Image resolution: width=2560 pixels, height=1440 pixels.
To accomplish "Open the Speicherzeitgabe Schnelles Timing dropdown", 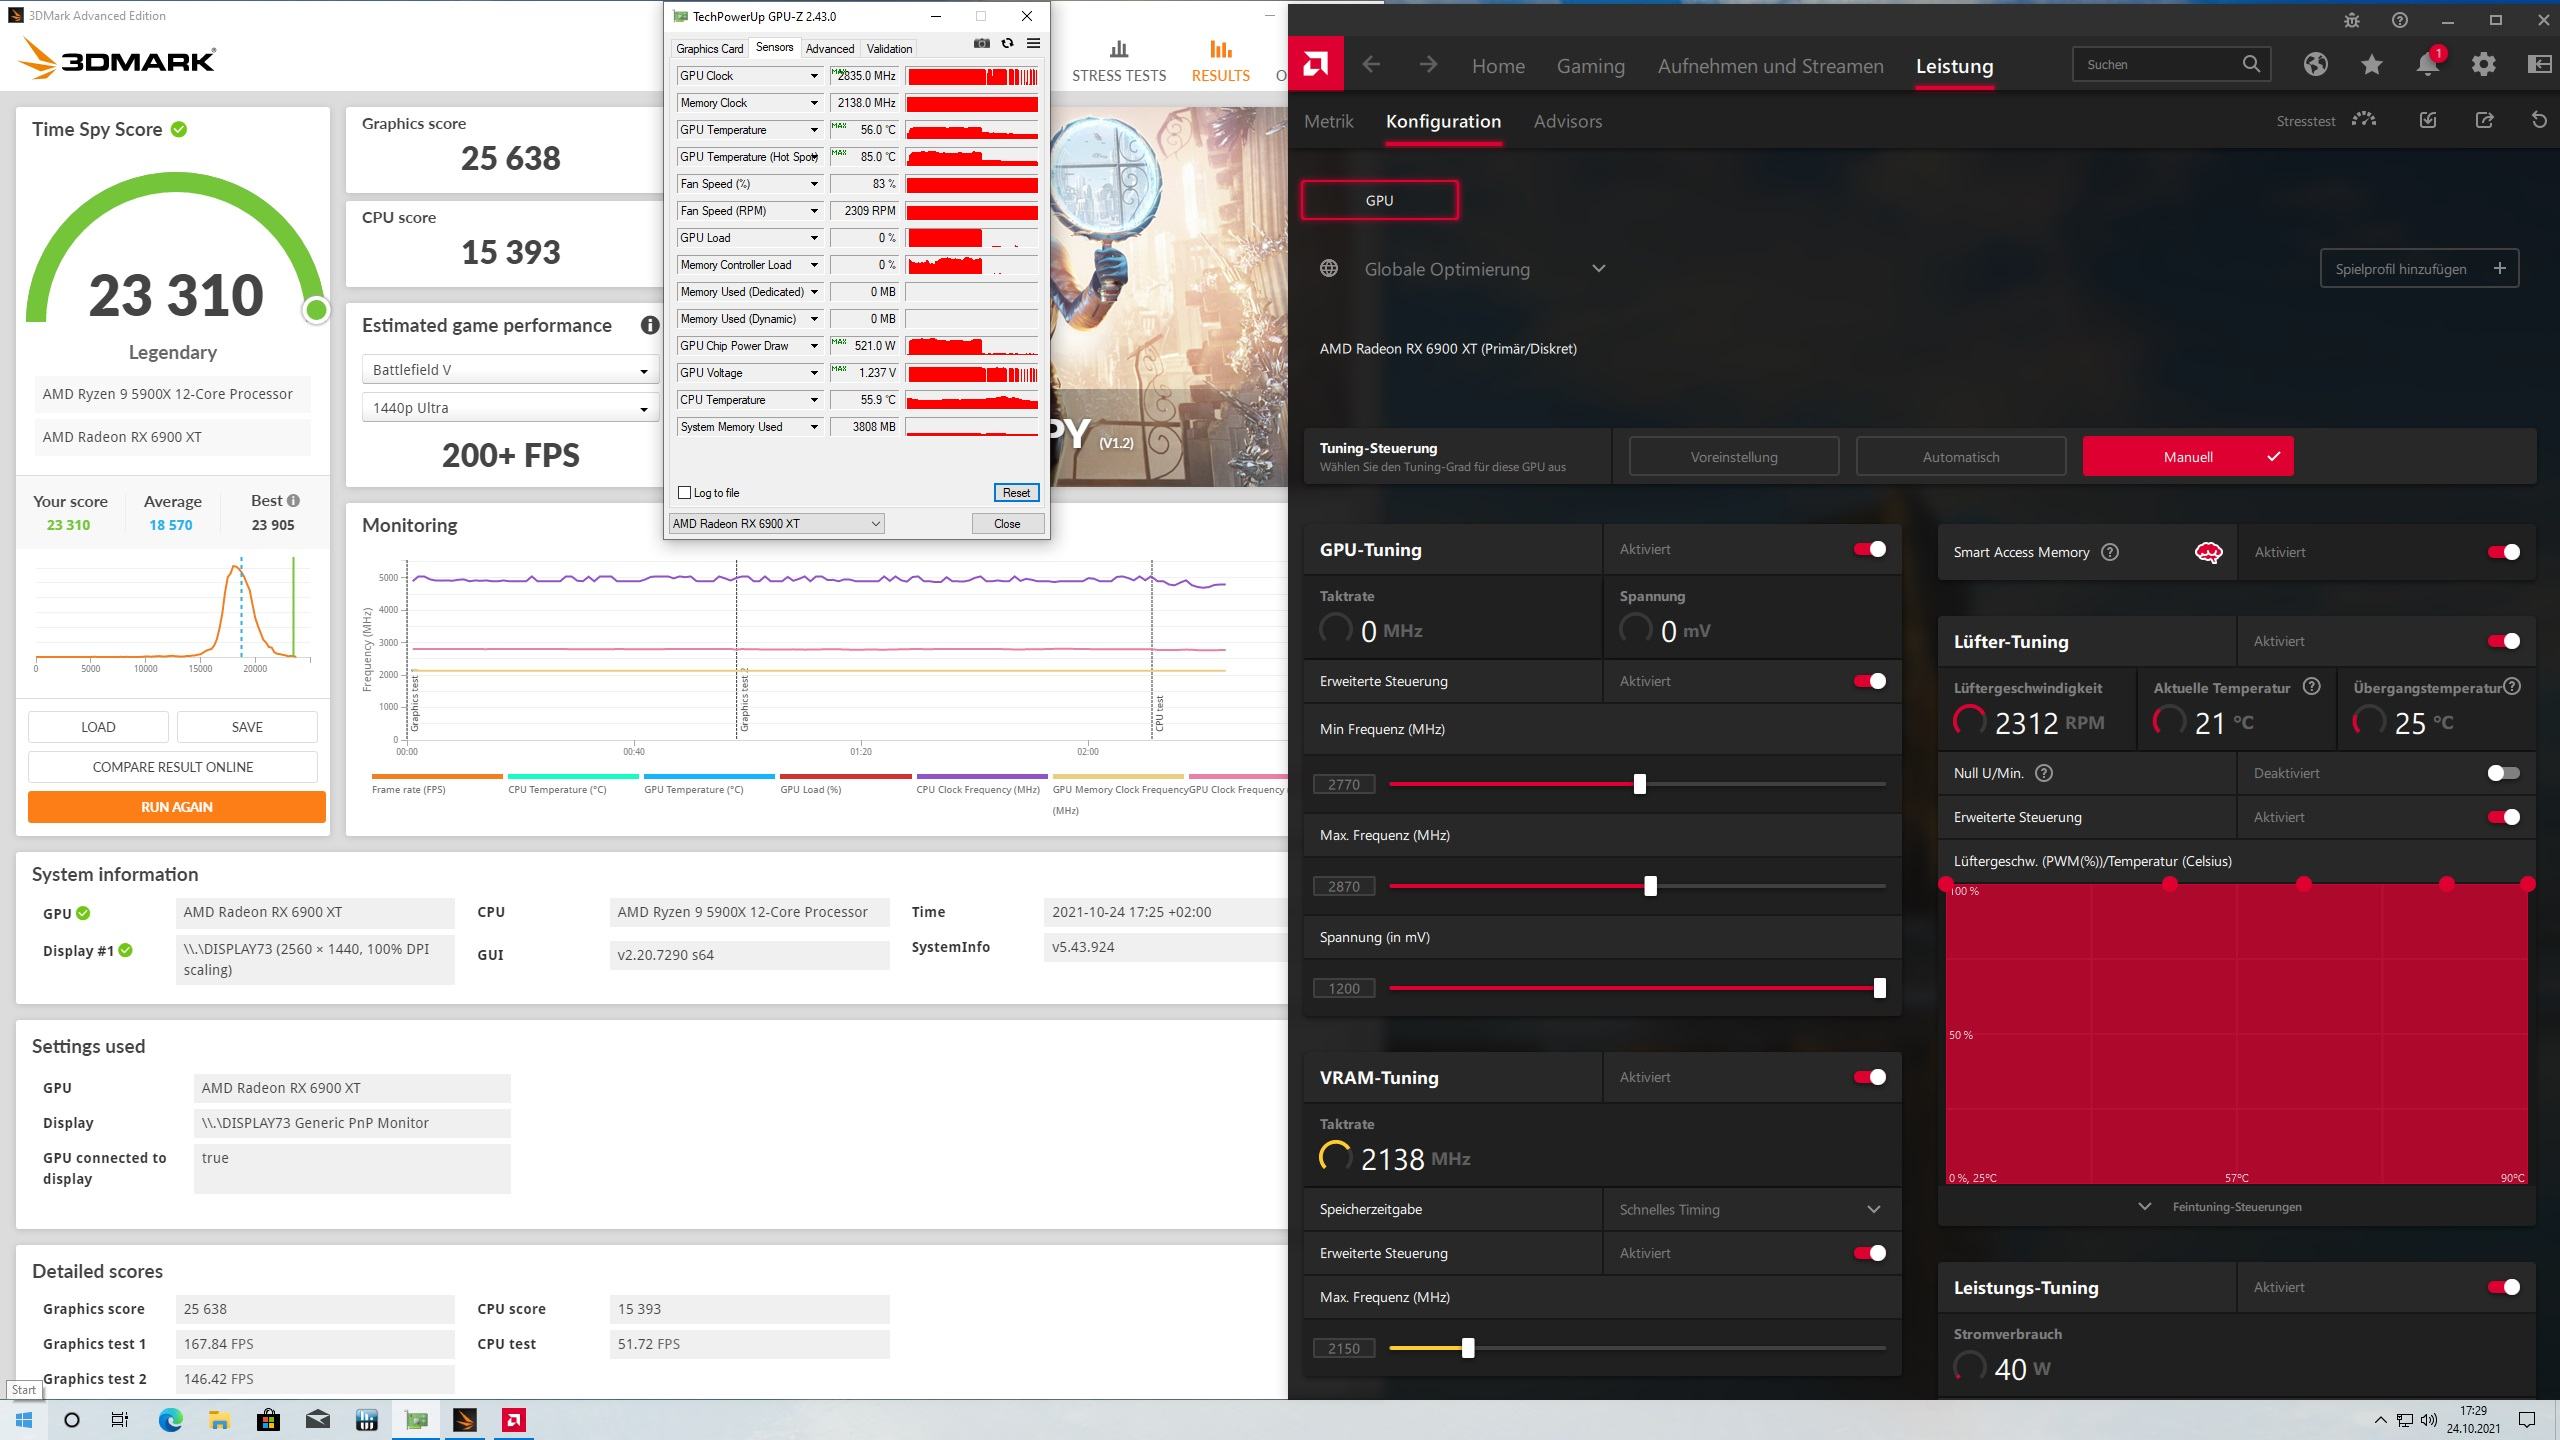I will [1751, 1209].
